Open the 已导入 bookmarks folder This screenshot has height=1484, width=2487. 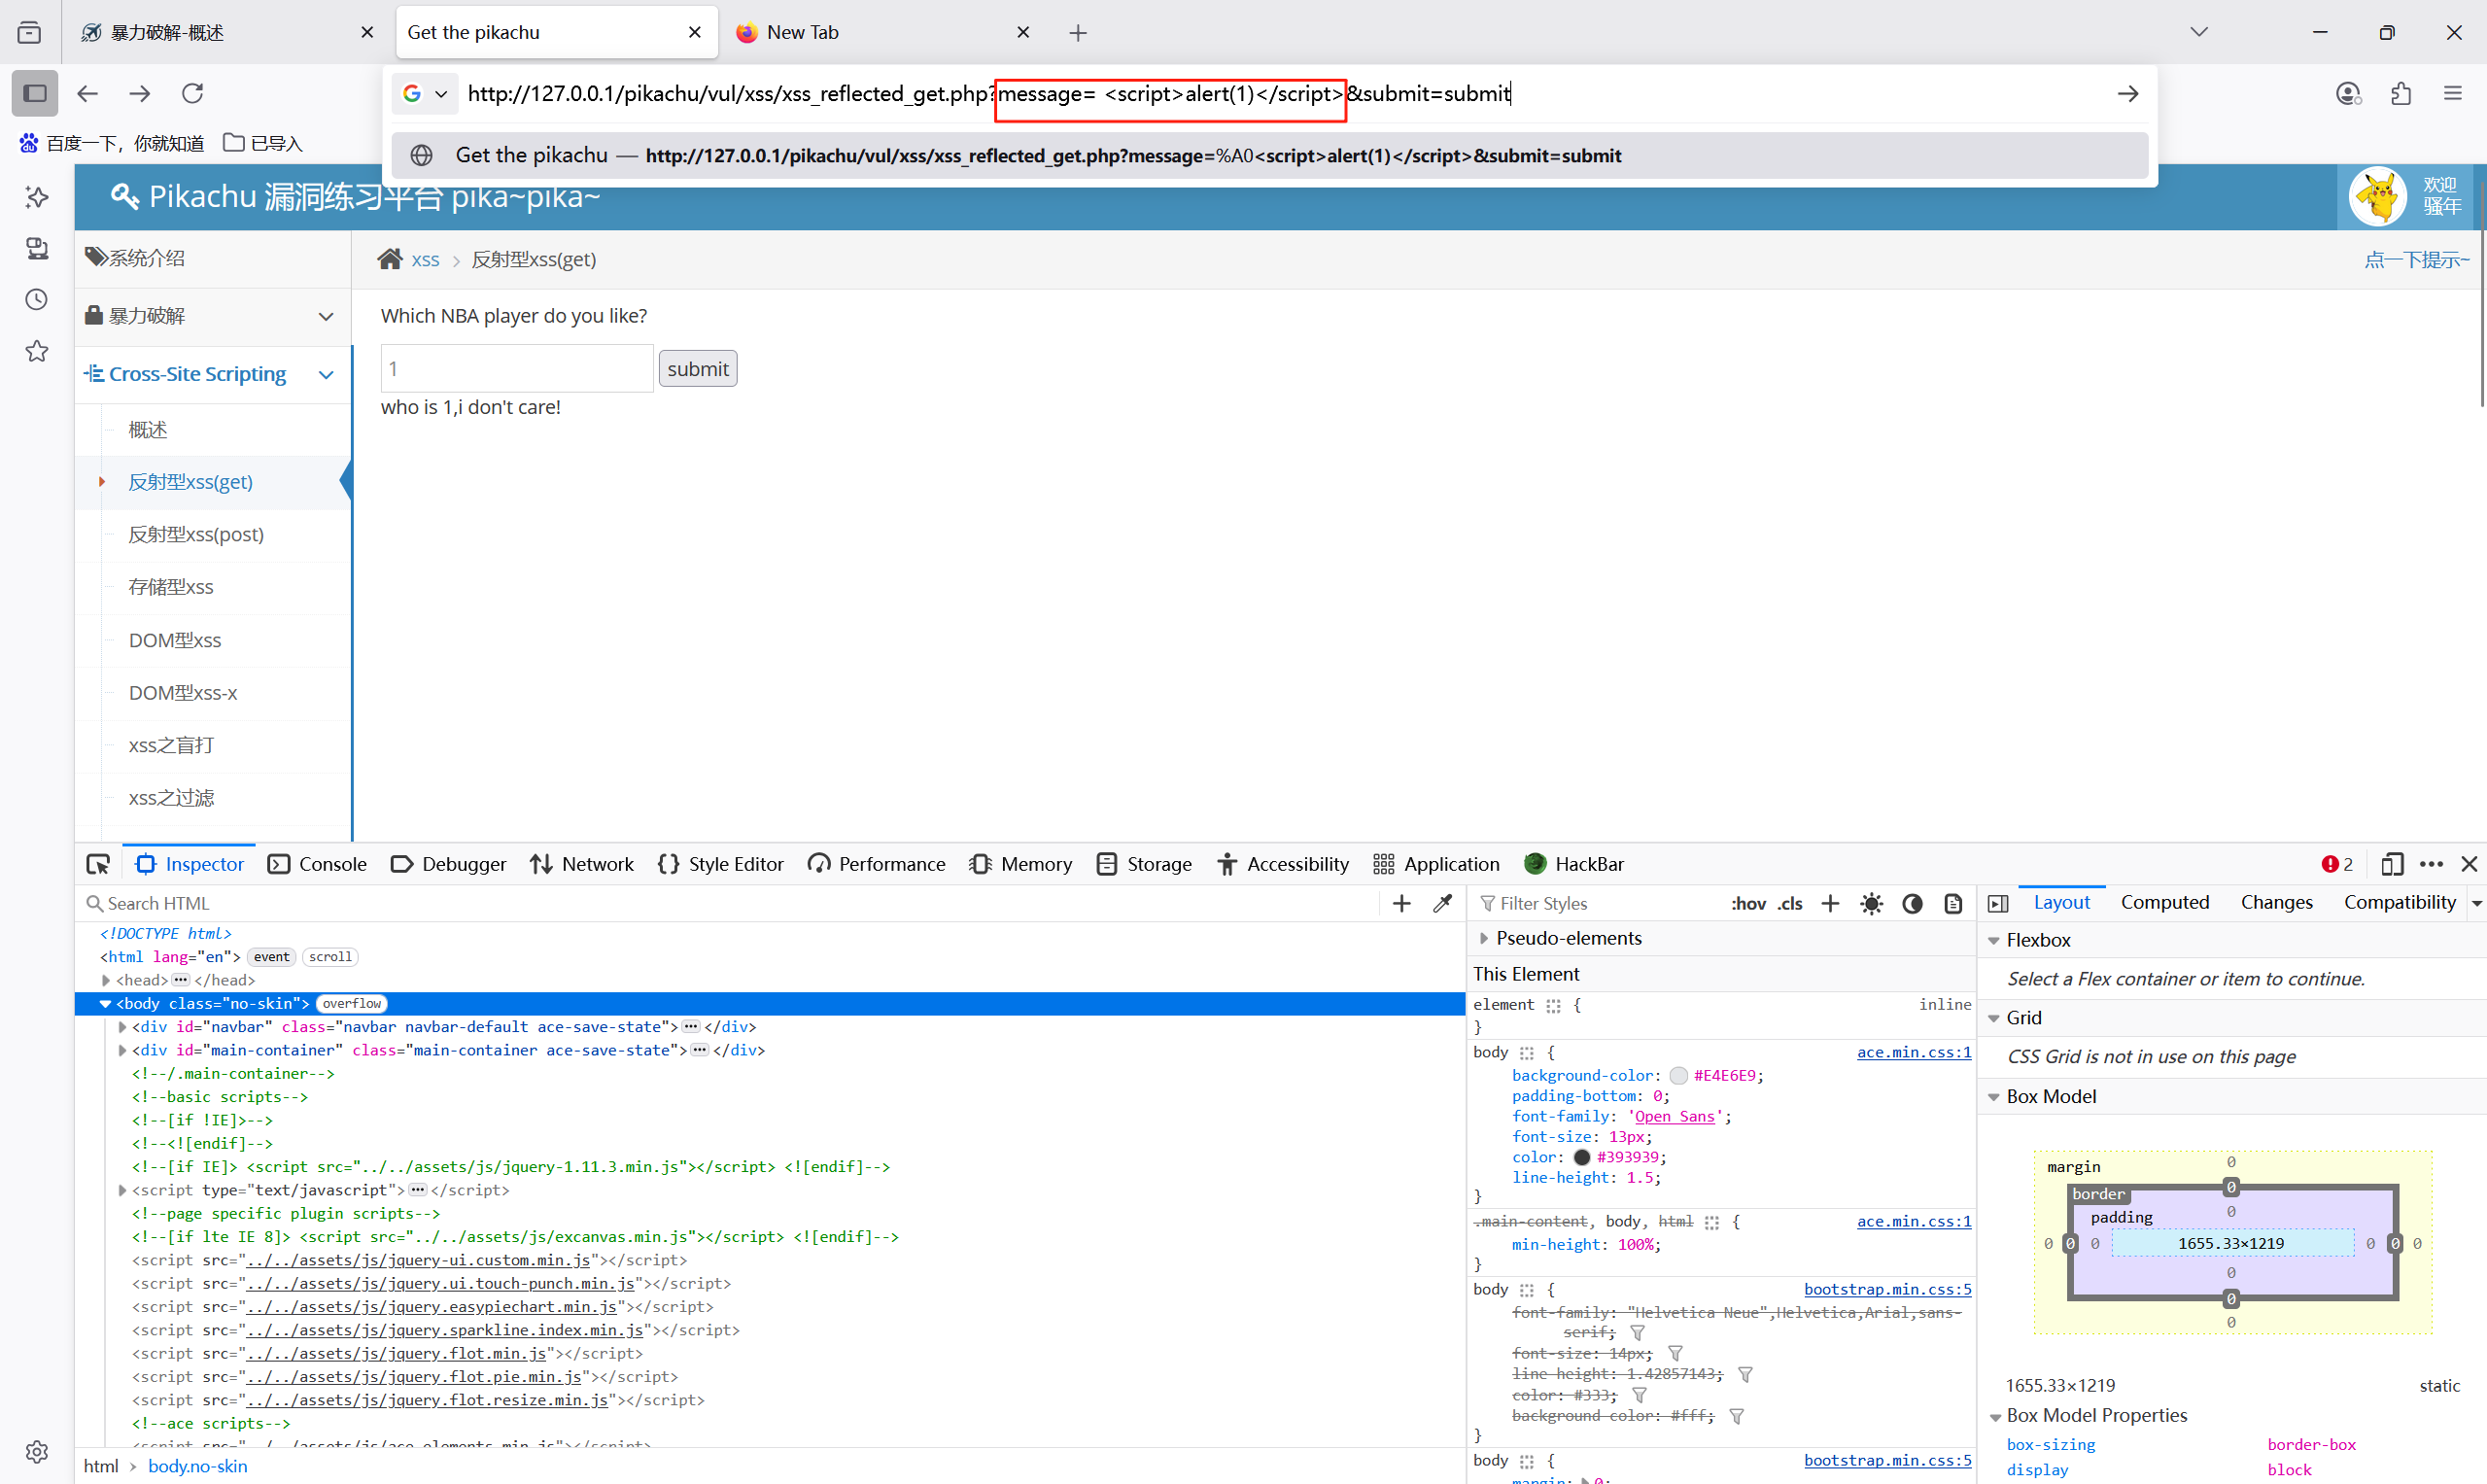click(x=263, y=143)
